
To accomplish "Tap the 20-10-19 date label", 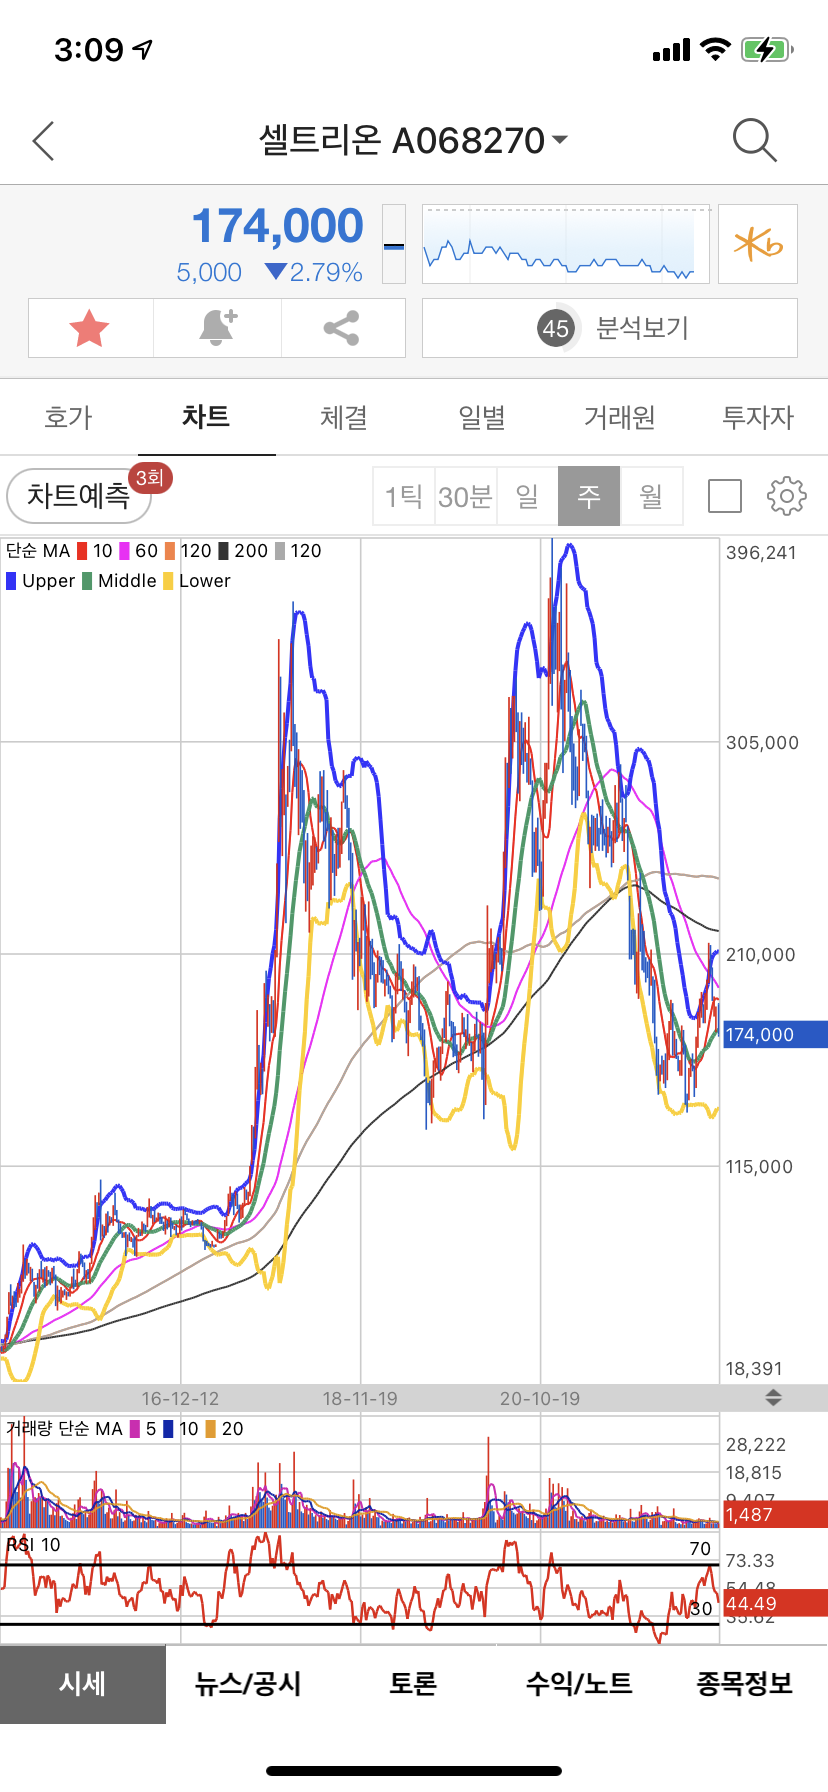I will tap(540, 1398).
